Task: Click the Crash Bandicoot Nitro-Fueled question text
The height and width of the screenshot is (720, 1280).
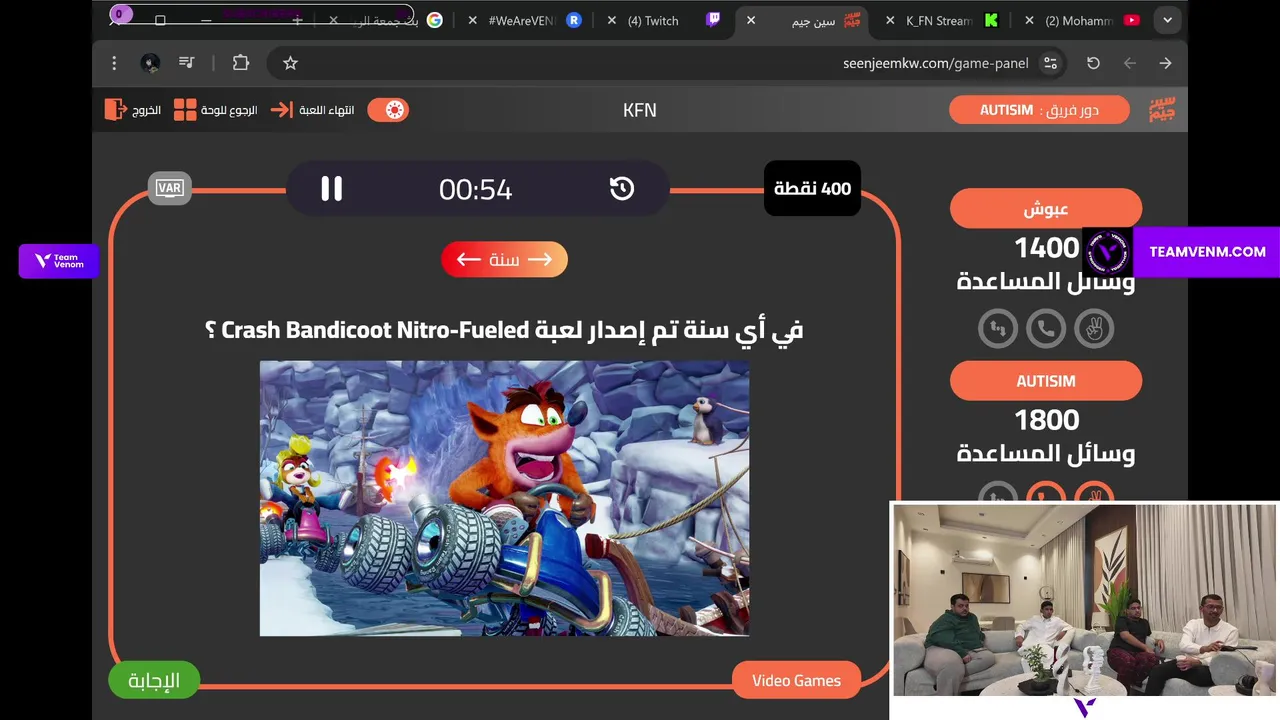Action: pos(504,329)
